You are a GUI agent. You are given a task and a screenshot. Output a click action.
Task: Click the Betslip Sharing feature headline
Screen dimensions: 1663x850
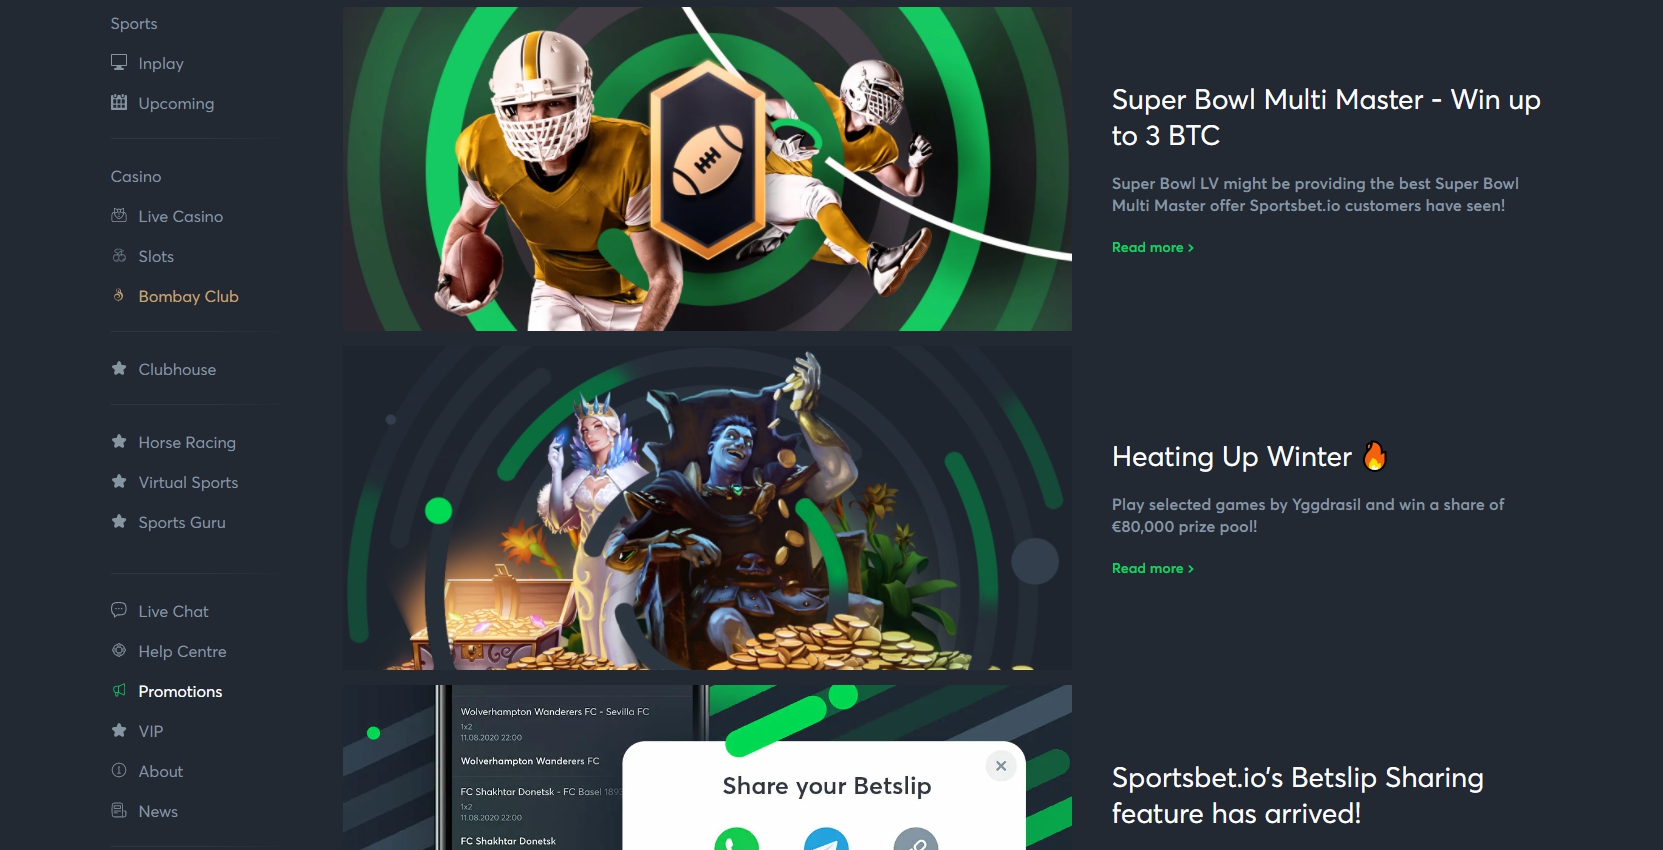pos(1298,795)
